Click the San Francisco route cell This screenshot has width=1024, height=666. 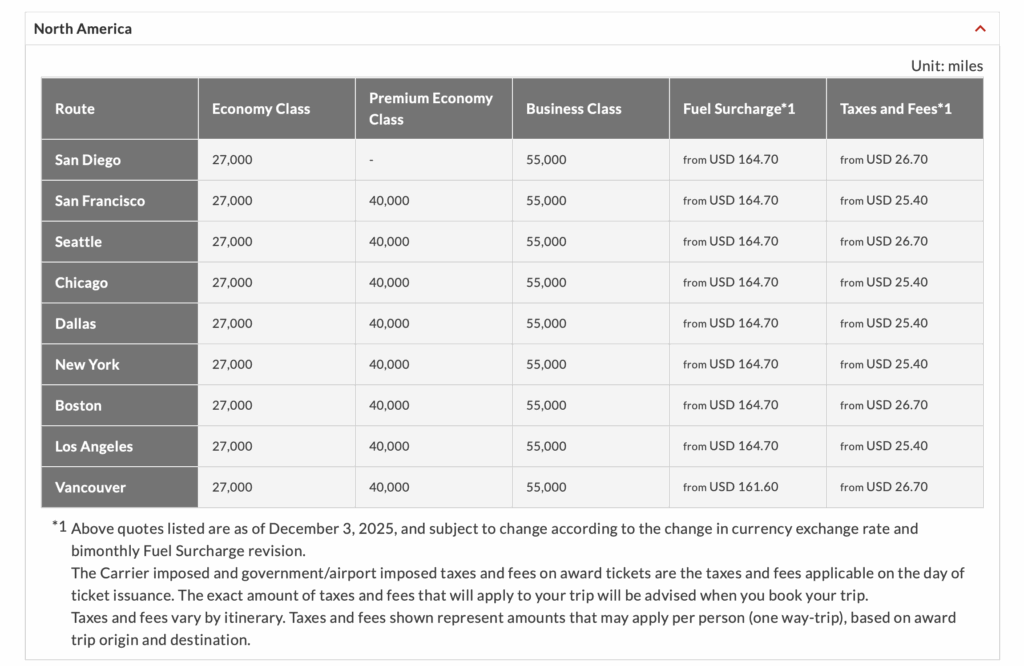point(100,201)
